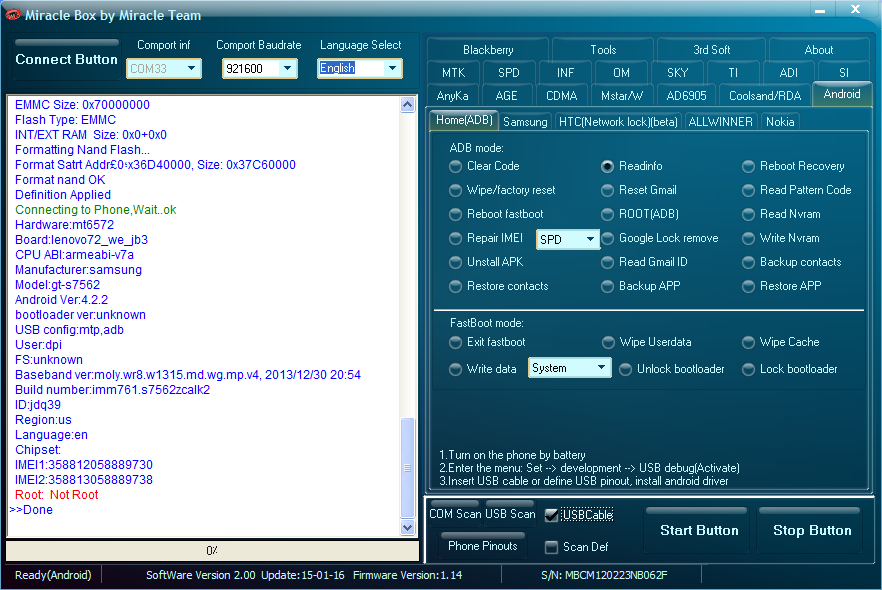Click the log scrollbar thumb
Screen dimensions: 882x590
click(x=408, y=468)
